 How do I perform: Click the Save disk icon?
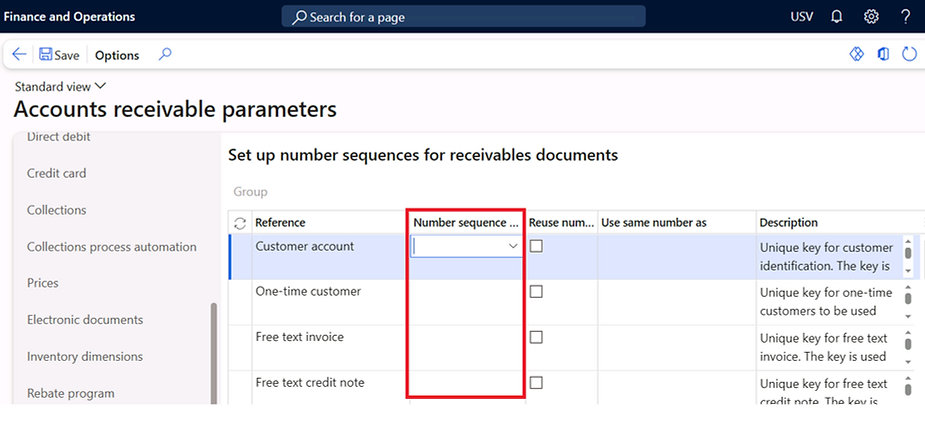(46, 55)
